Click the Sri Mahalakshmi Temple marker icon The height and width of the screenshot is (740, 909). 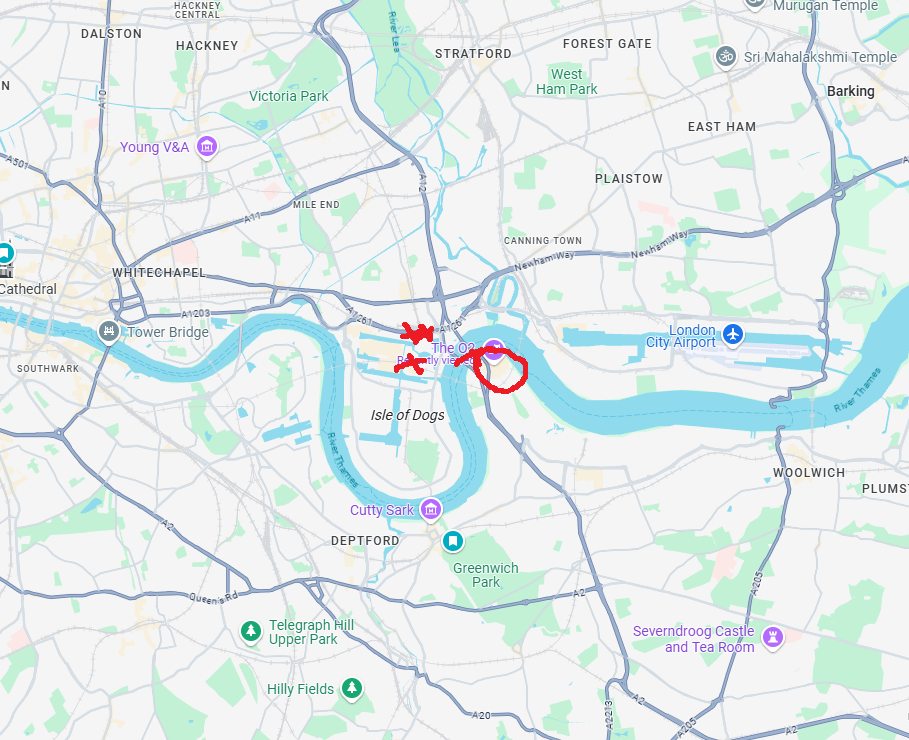[x=726, y=57]
